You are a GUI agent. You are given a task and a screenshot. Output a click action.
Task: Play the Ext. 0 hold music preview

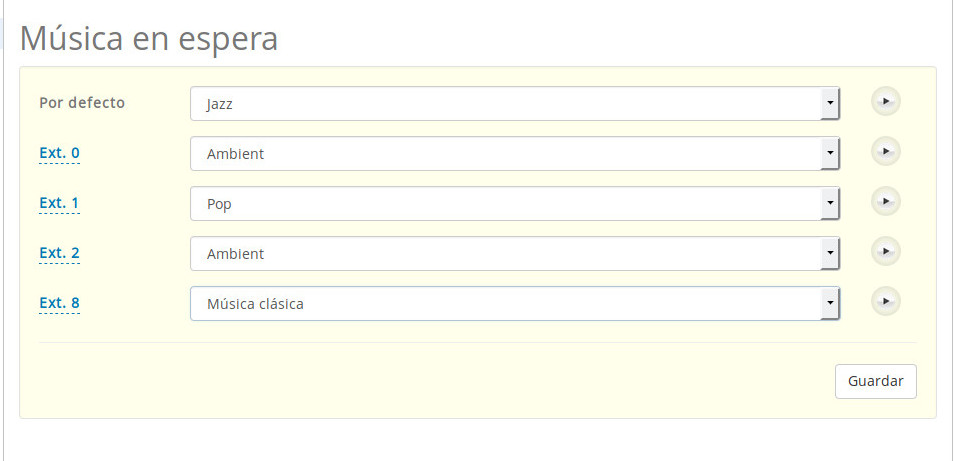[885, 152]
